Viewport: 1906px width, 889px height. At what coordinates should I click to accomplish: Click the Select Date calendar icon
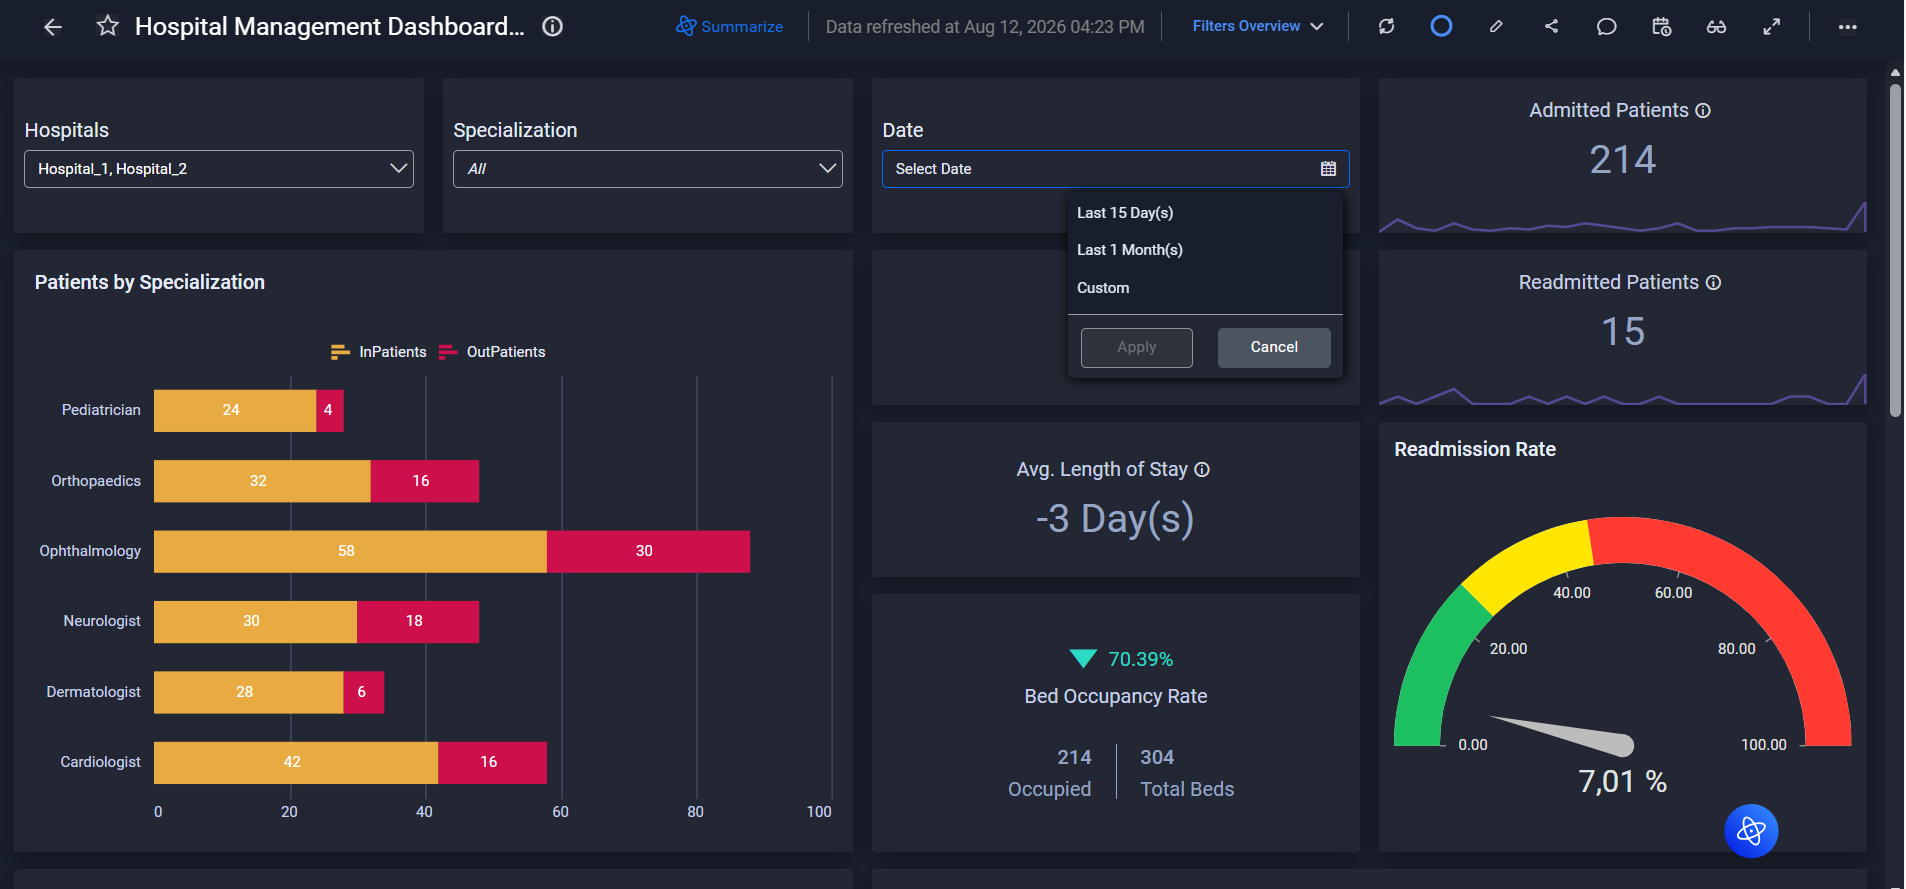pyautogui.click(x=1328, y=169)
